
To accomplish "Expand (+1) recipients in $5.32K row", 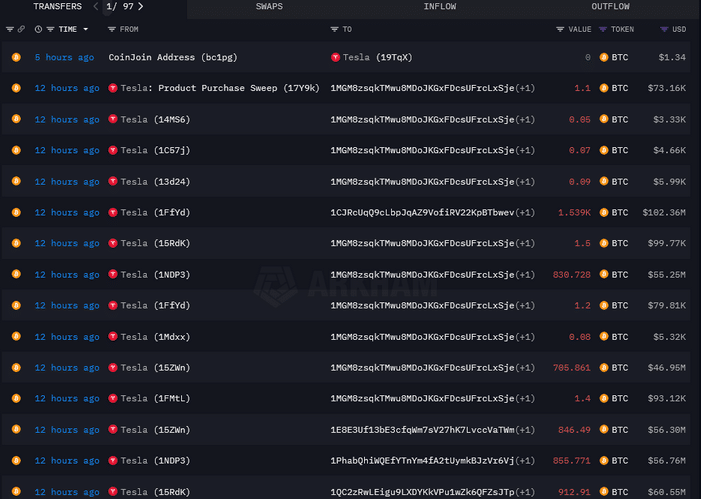I will 525,337.
